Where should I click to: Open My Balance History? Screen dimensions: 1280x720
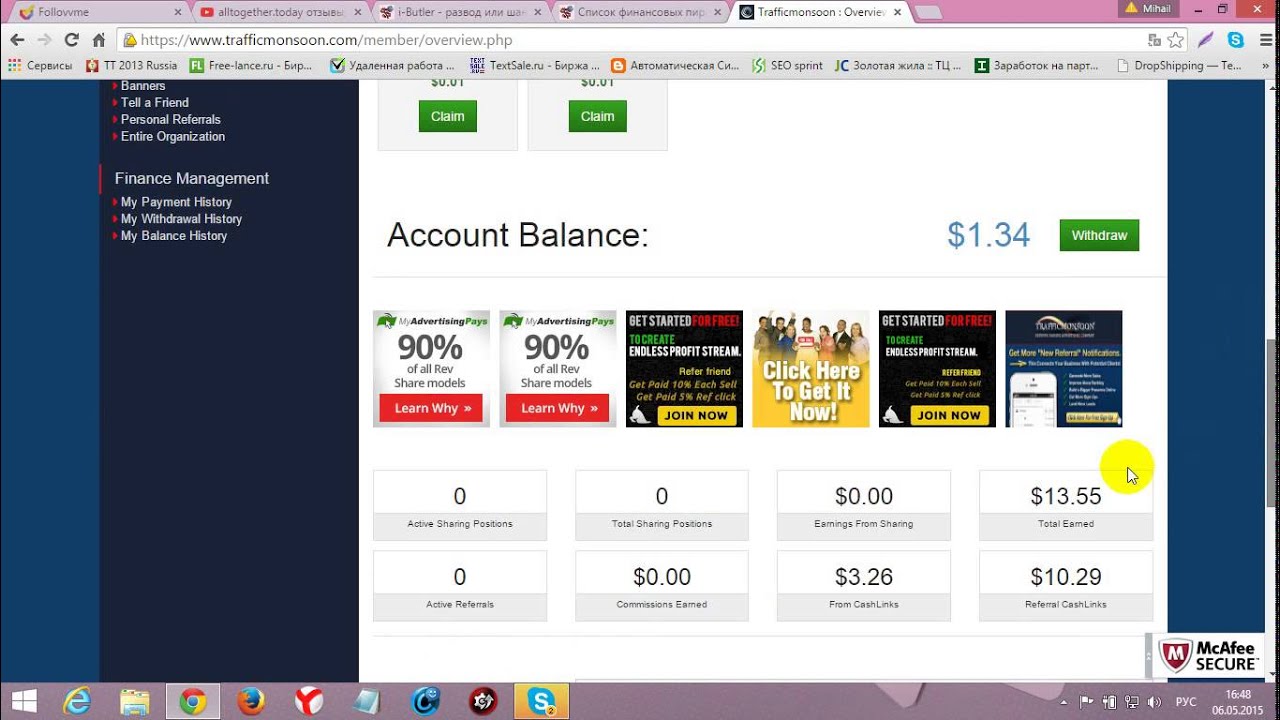tap(174, 236)
